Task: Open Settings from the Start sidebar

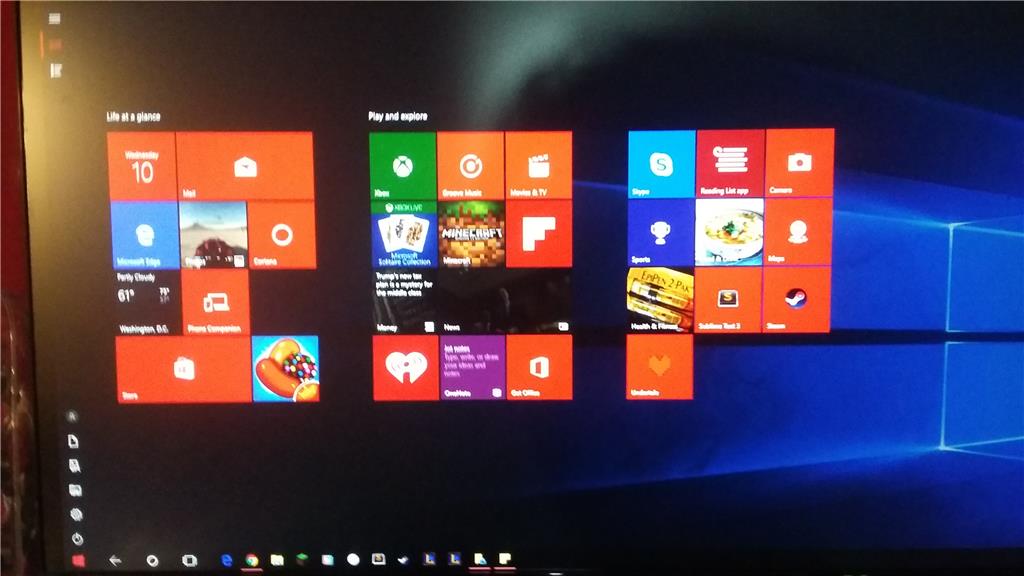Action: click(x=76, y=515)
